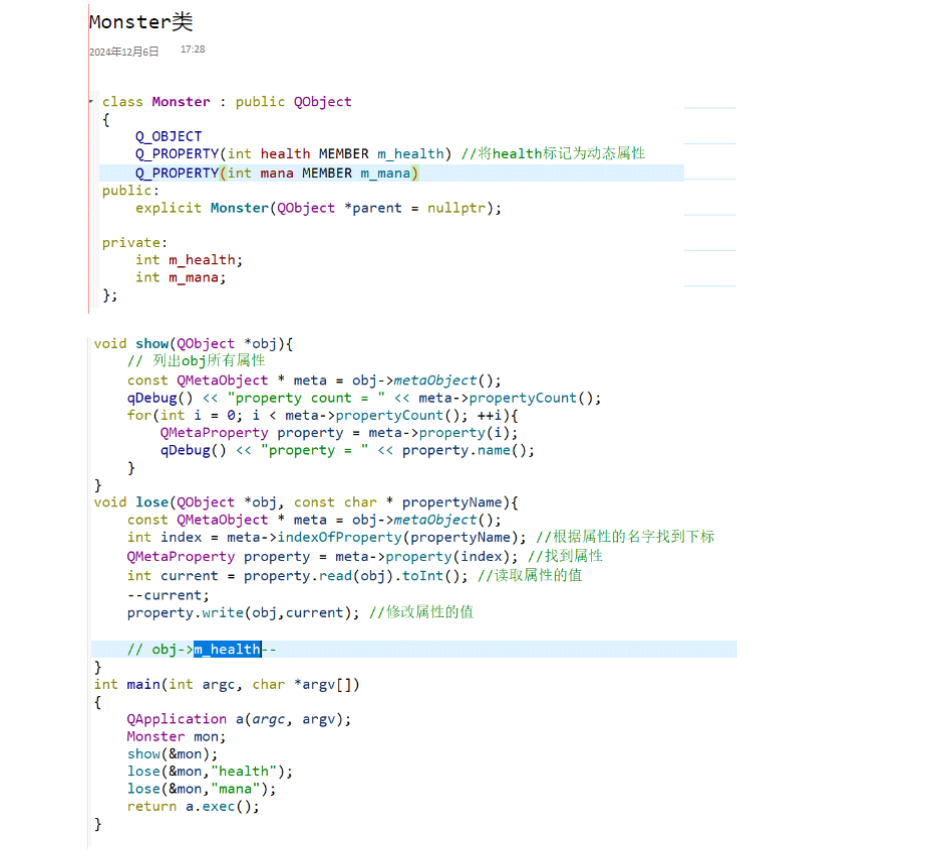The width and height of the screenshot is (940, 850).
Task: Click the lose(&mon,"mana"); call
Action: coord(201,789)
